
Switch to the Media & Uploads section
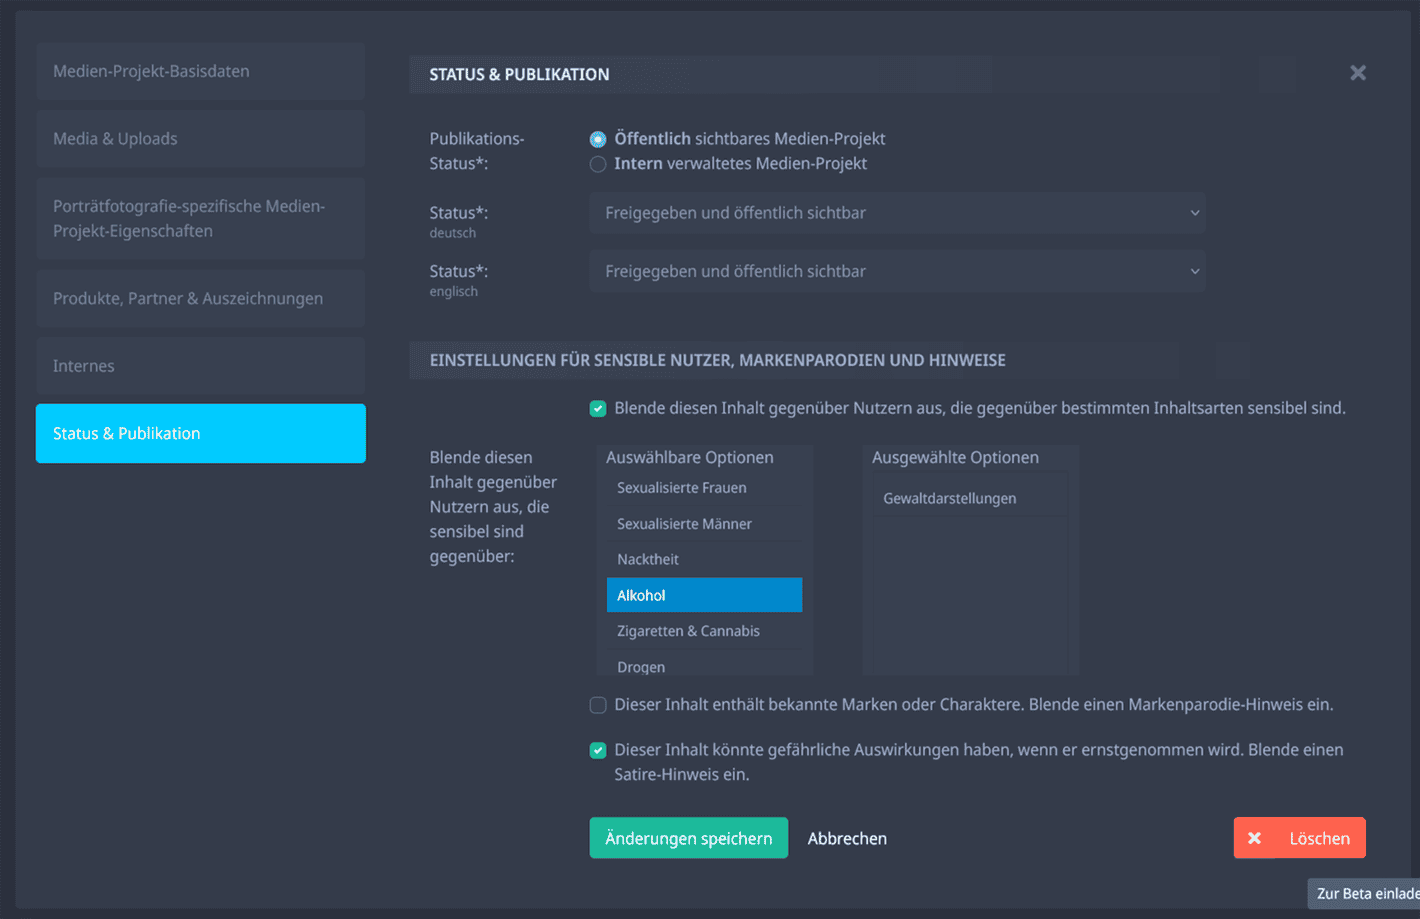coord(200,138)
